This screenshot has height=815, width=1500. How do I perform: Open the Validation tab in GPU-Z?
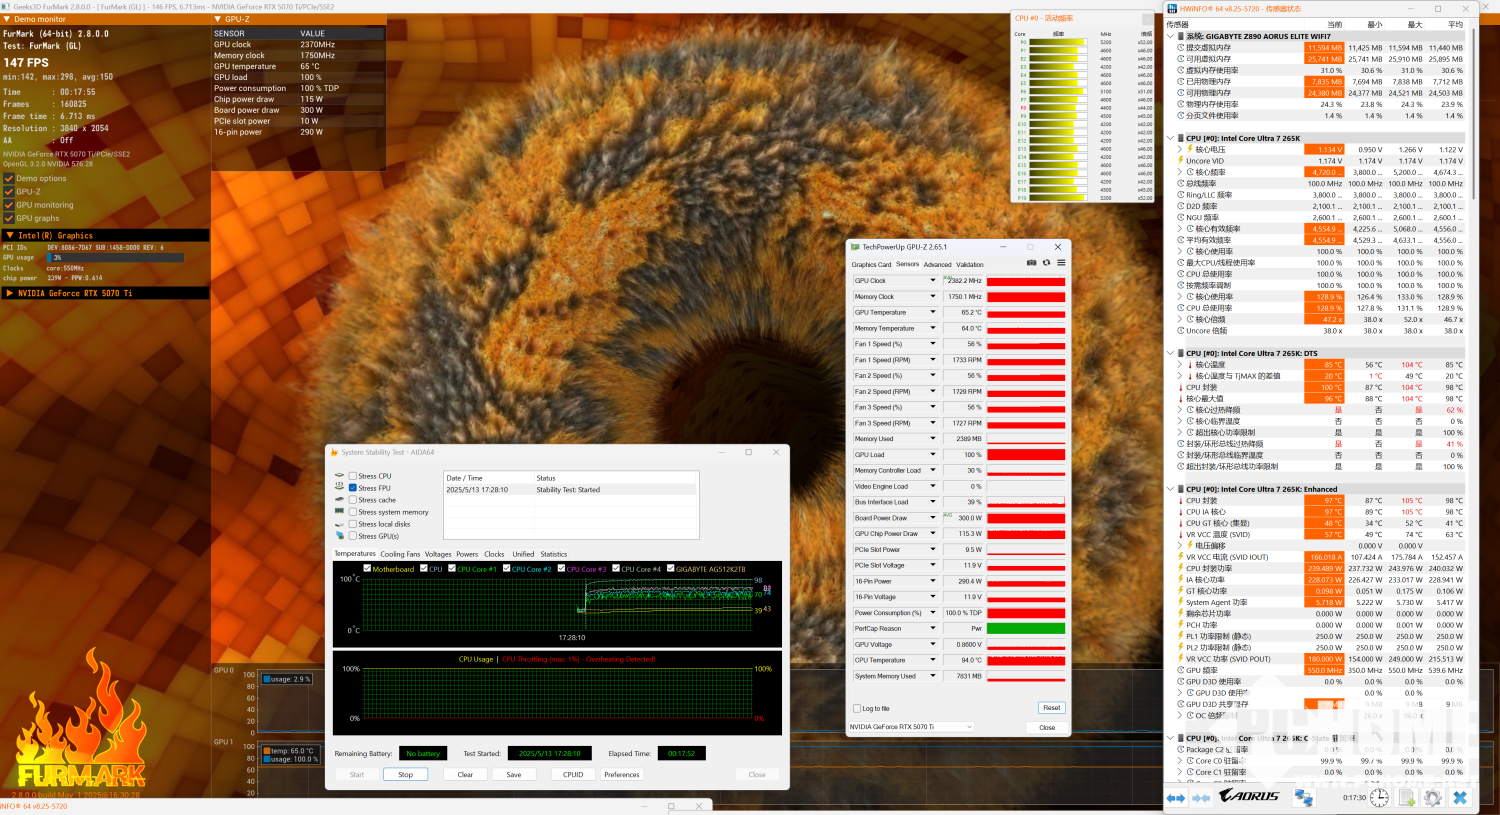pos(970,265)
